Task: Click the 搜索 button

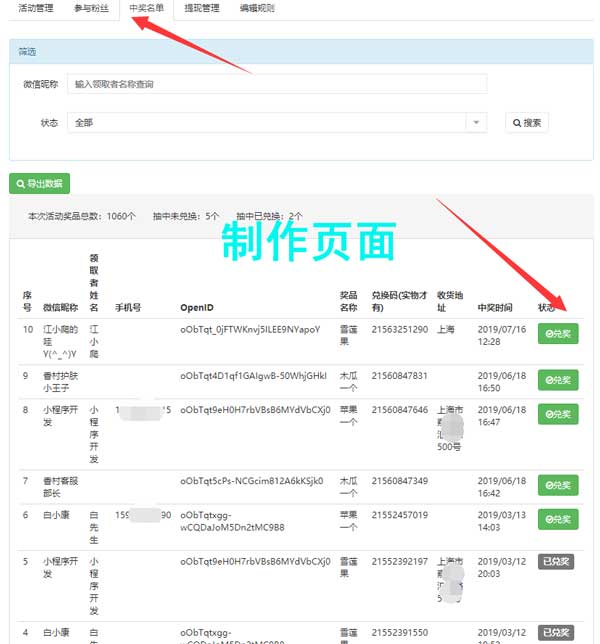Action: (x=527, y=122)
